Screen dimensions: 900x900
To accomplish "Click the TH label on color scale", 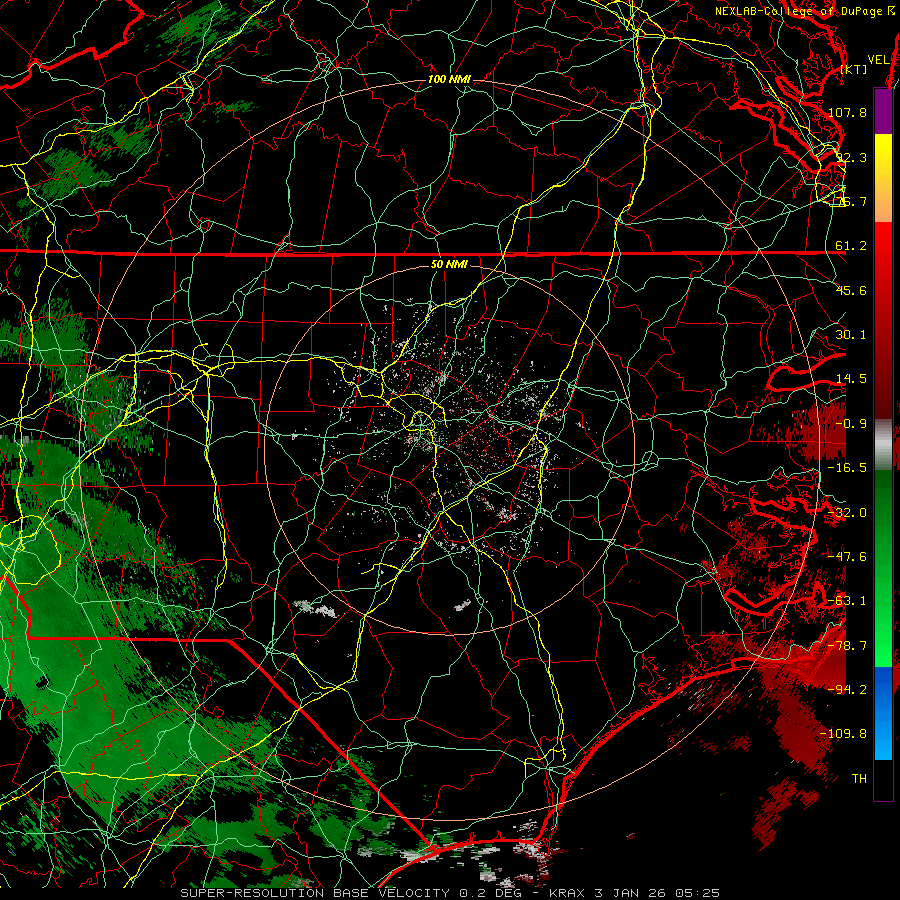I will click(x=859, y=779).
